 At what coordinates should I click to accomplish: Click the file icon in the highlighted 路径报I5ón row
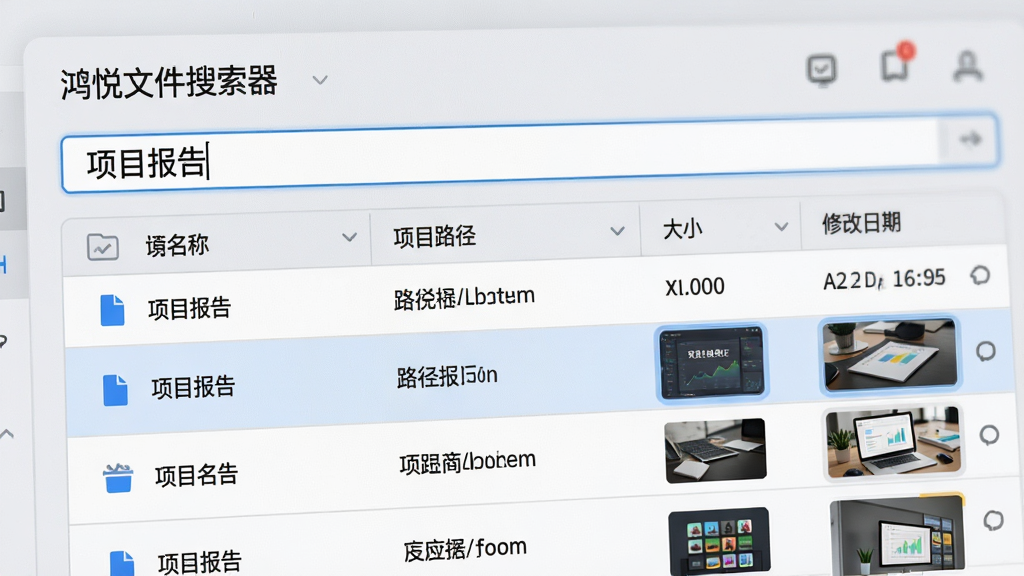115,390
